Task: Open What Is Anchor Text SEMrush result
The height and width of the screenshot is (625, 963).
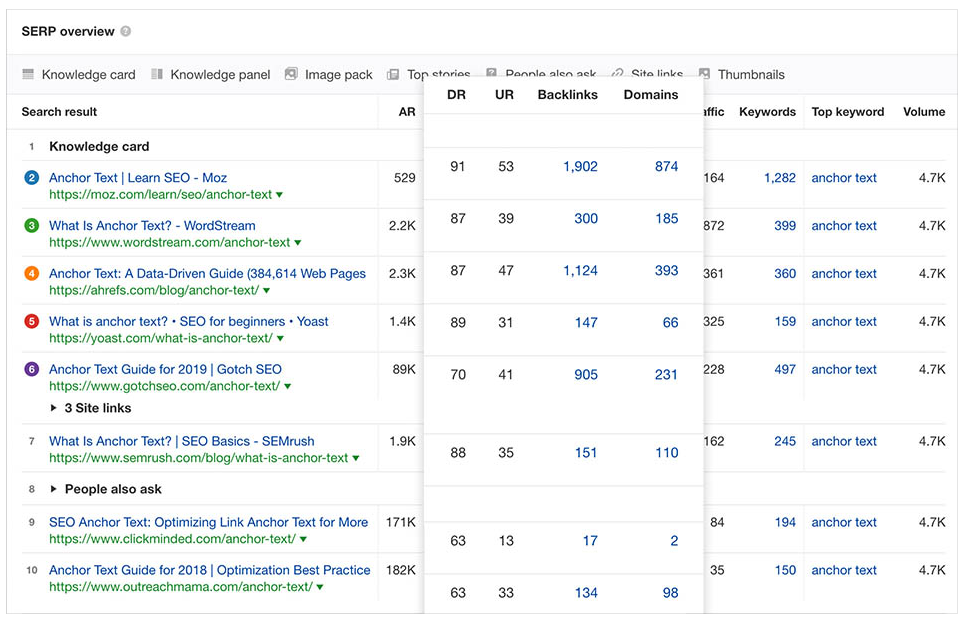Action: (x=182, y=441)
